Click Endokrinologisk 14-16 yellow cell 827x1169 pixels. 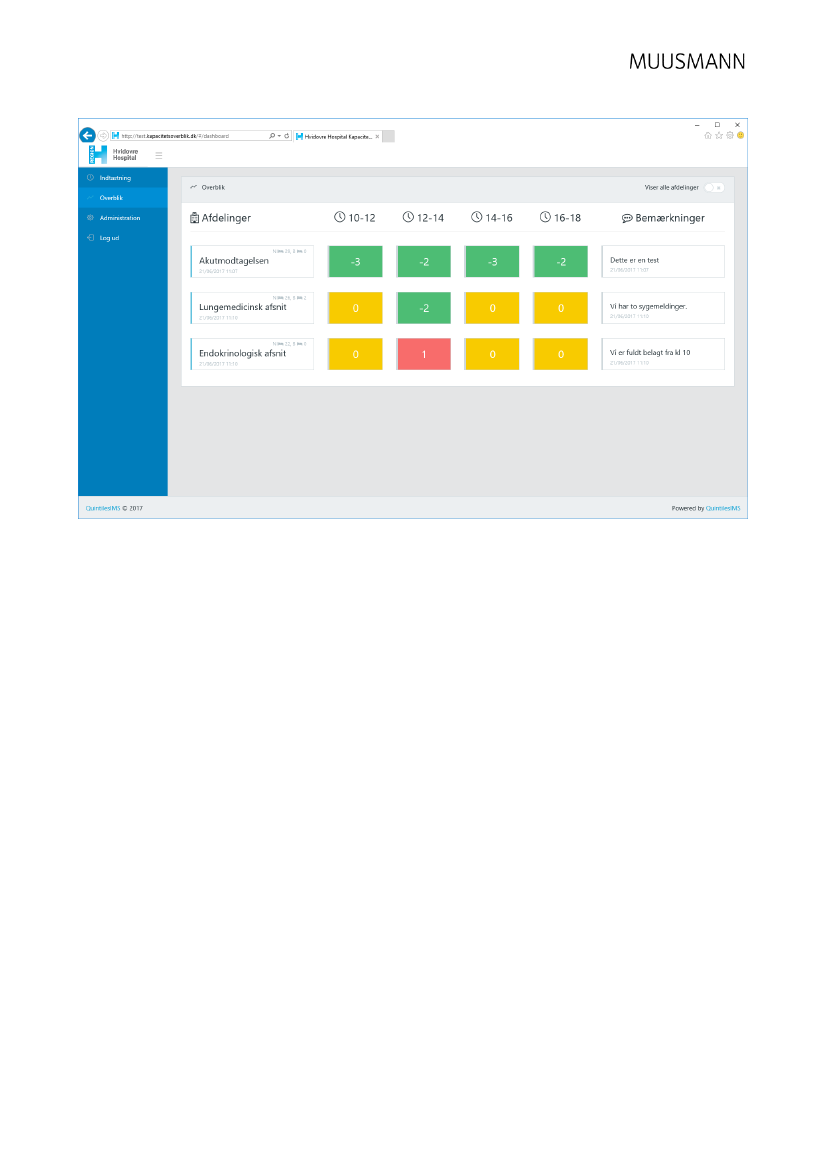[492, 354]
